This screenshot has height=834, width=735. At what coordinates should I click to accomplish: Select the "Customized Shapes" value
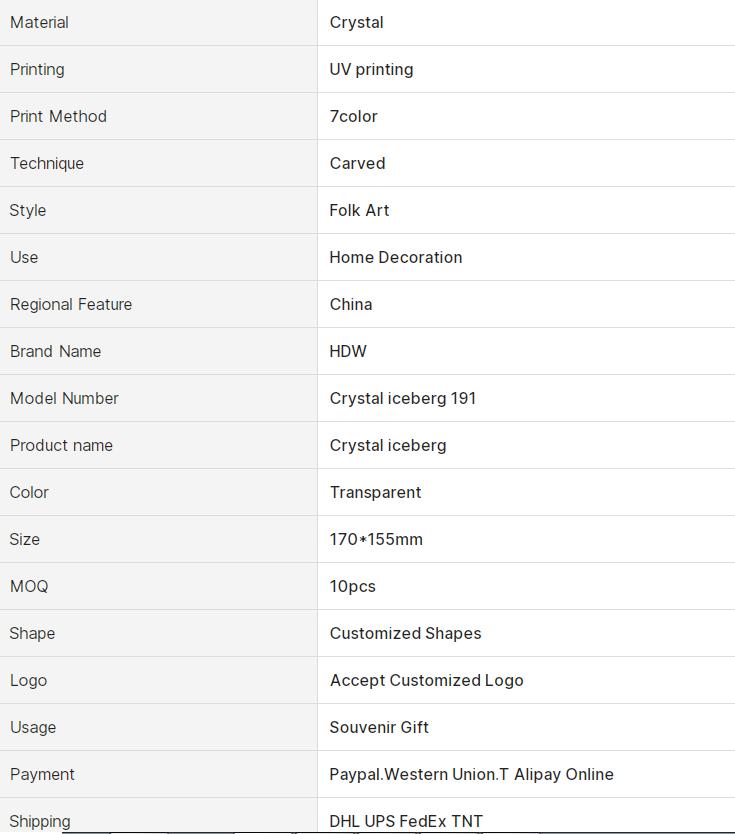pyautogui.click(x=405, y=633)
